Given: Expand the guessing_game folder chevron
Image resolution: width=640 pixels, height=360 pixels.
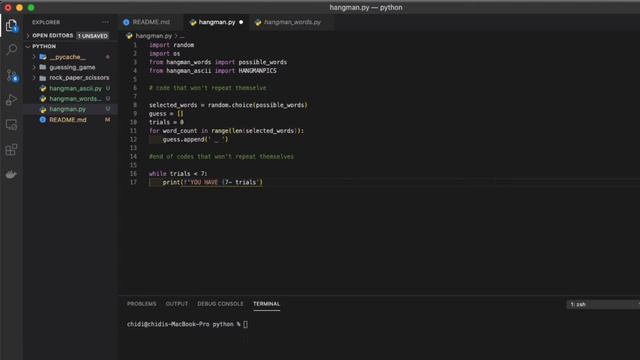Looking at the screenshot, I should coord(34,67).
